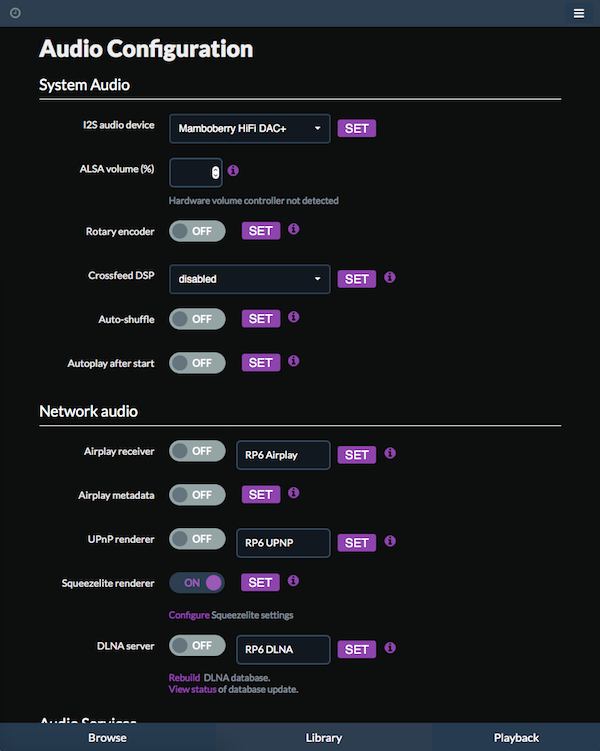Image resolution: width=600 pixels, height=751 pixels.
Task: Enable the Airplay receiver toggle
Action: [197, 451]
